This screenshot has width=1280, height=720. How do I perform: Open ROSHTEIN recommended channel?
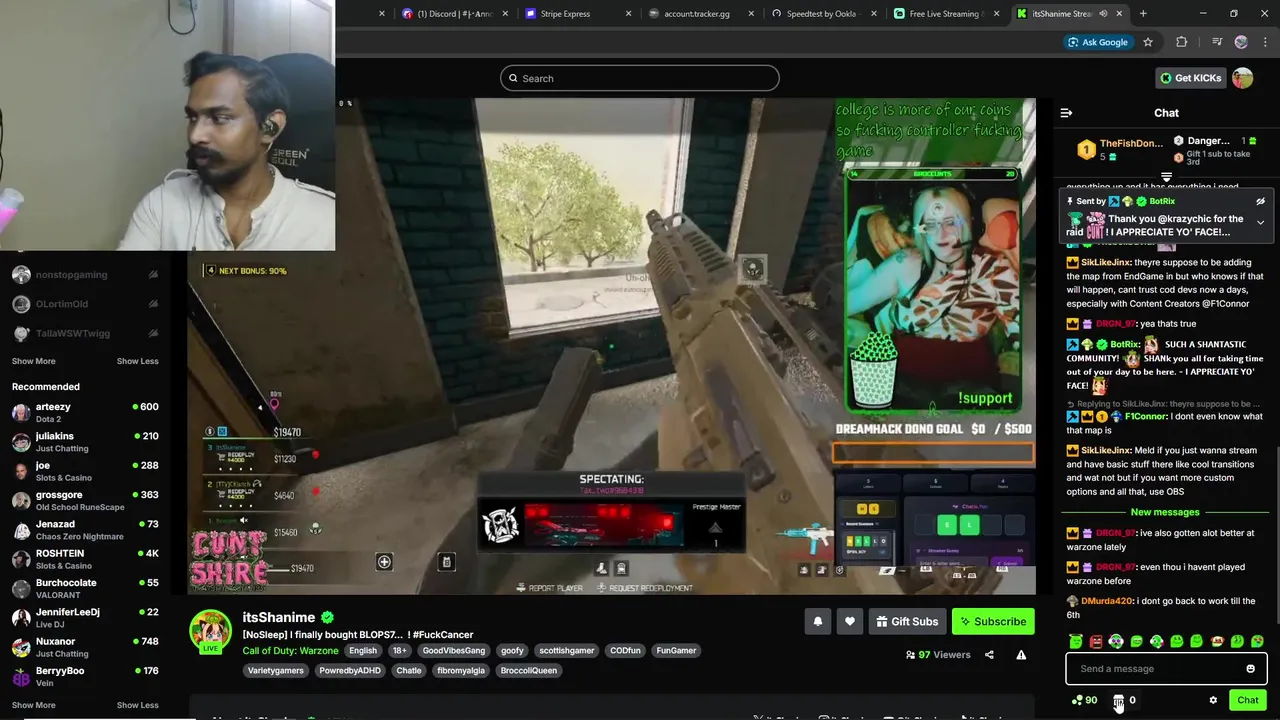point(85,559)
